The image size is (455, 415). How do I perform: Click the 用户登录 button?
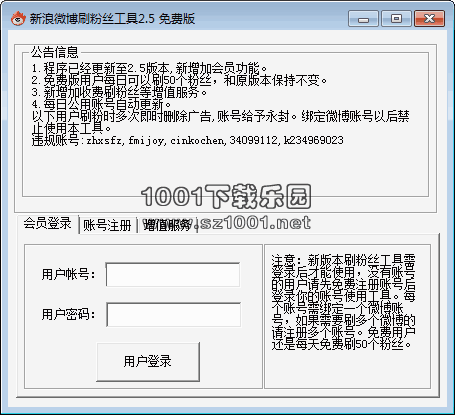tap(148, 362)
